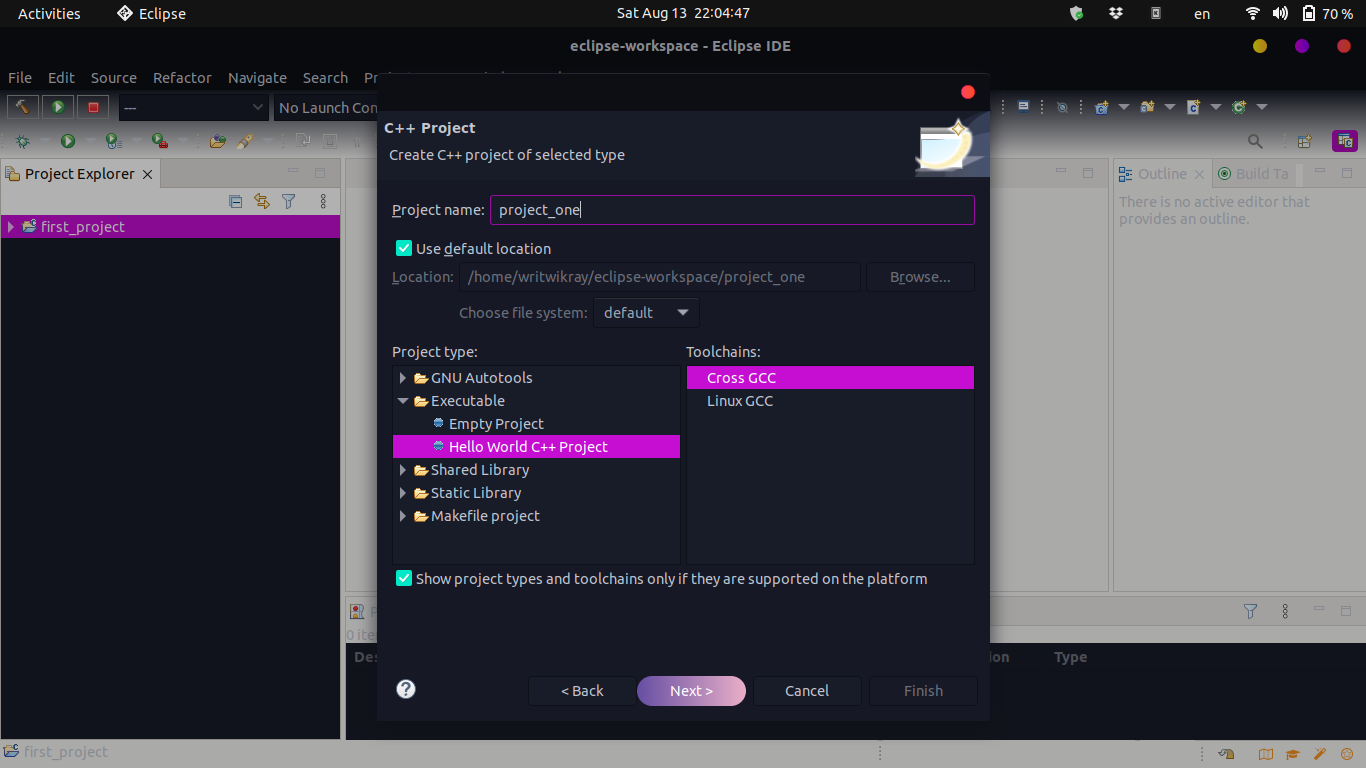The height and width of the screenshot is (768, 1366).
Task: Open the Choose file system dropdown
Action: pyautogui.click(x=646, y=312)
